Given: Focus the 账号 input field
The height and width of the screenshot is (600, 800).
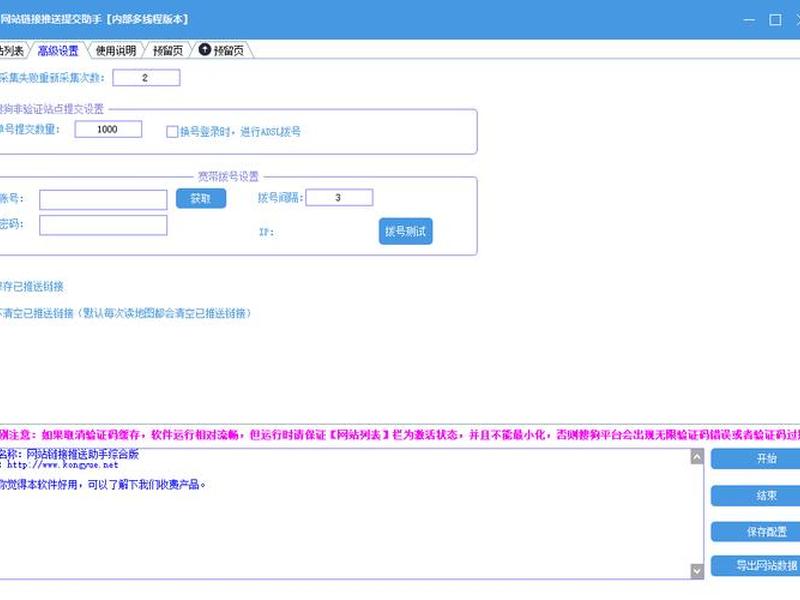Looking at the screenshot, I should 103,199.
